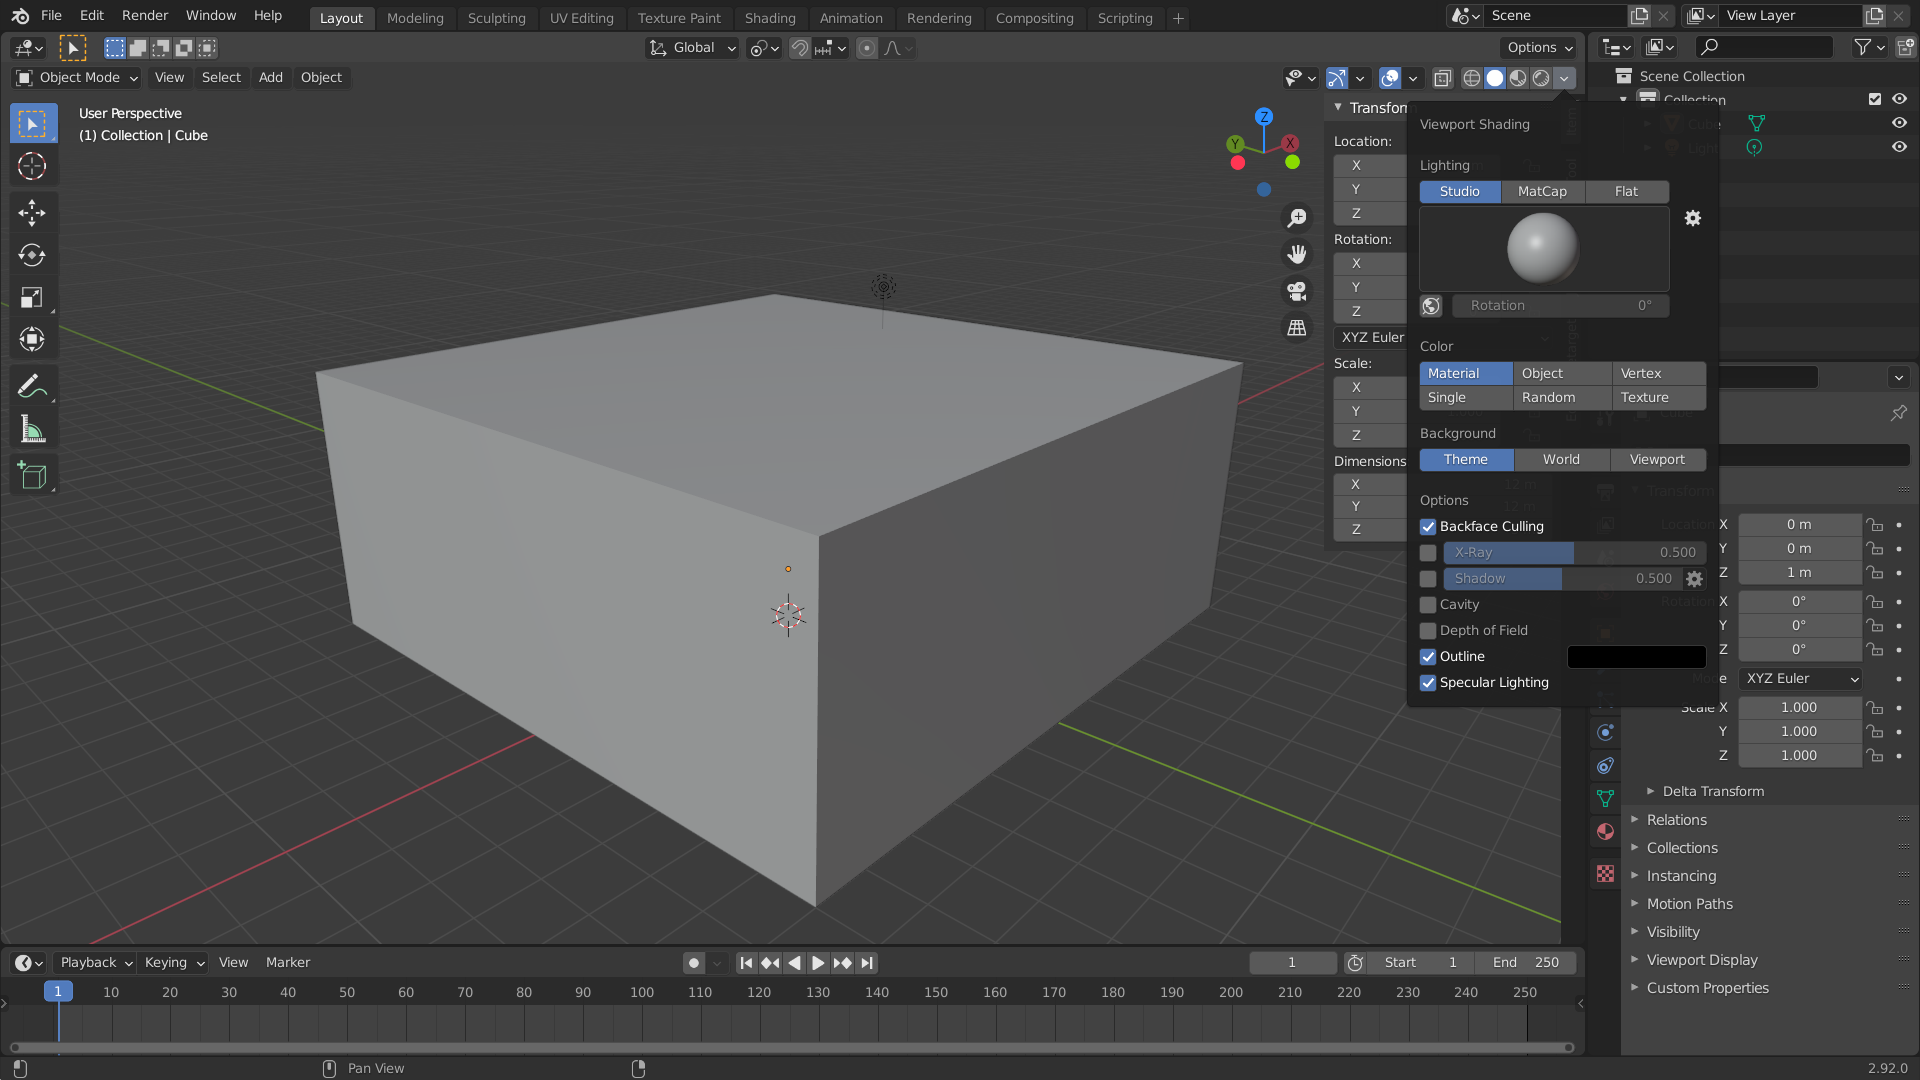The image size is (1920, 1080).
Task: Toggle world space lighting globe icon
Action: (x=1431, y=306)
